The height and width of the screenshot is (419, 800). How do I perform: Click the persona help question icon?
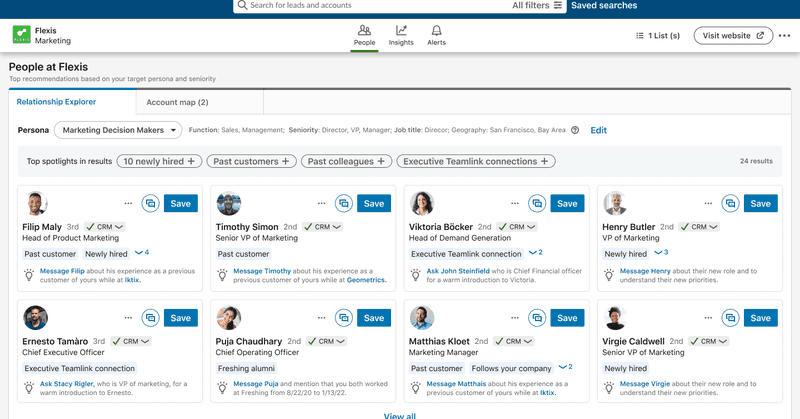coord(575,130)
